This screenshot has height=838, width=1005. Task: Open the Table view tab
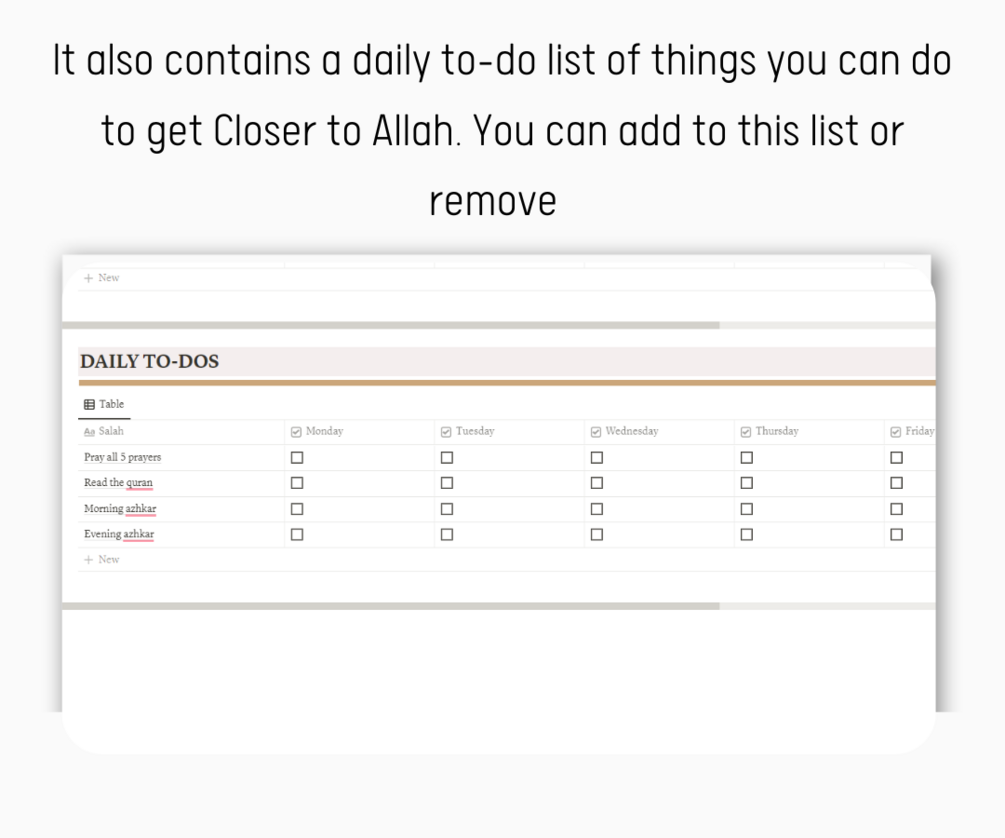pyautogui.click(x=104, y=405)
